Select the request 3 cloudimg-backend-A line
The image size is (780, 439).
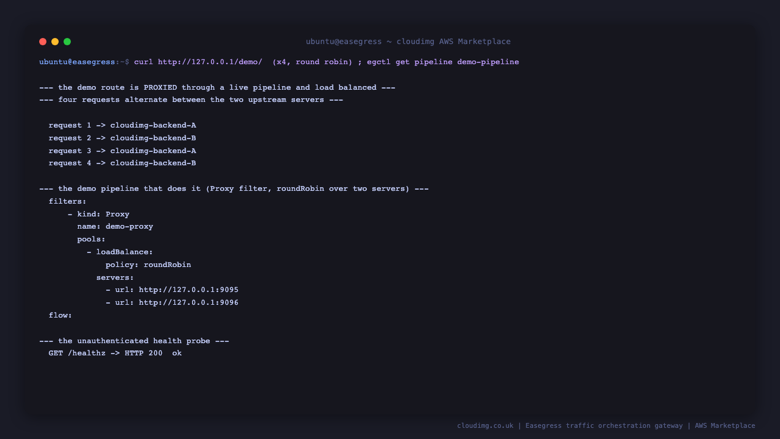click(122, 151)
